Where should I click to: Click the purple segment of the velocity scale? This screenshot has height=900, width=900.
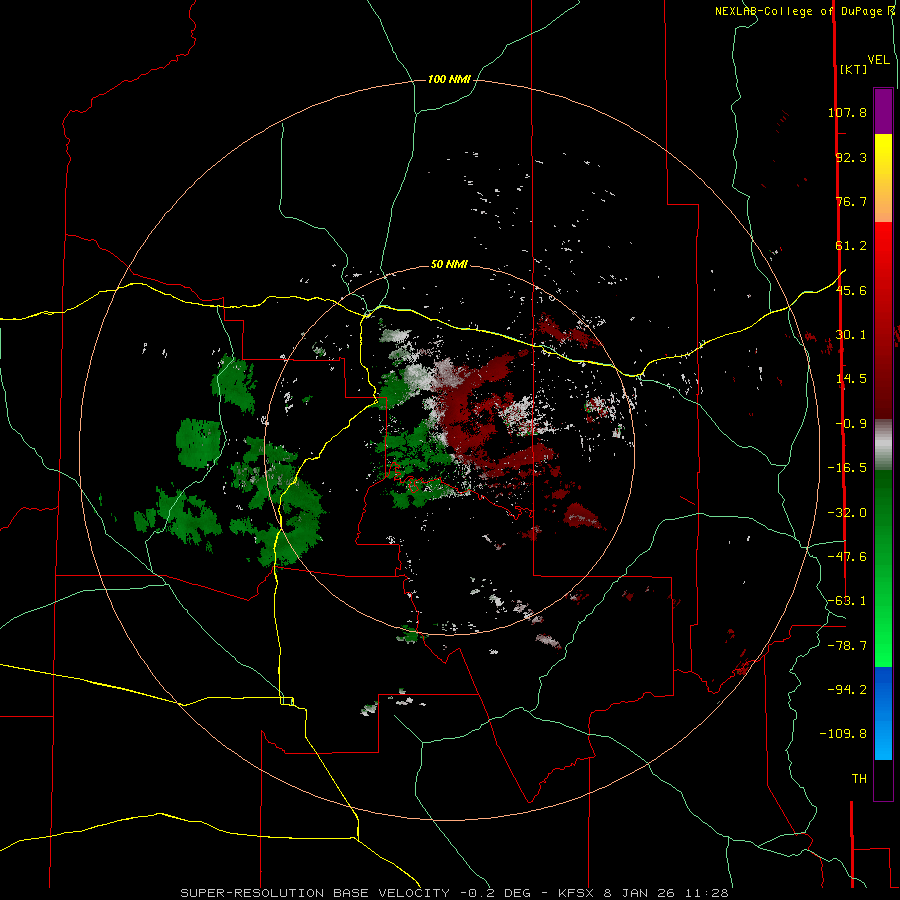[883, 111]
